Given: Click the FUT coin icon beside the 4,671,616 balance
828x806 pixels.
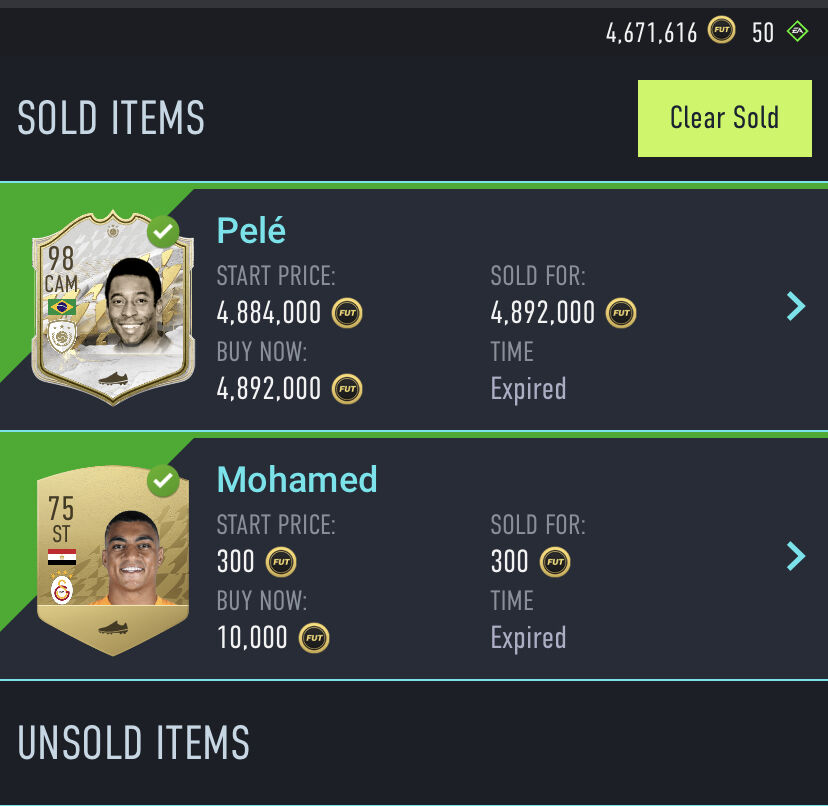Looking at the screenshot, I should (x=721, y=32).
